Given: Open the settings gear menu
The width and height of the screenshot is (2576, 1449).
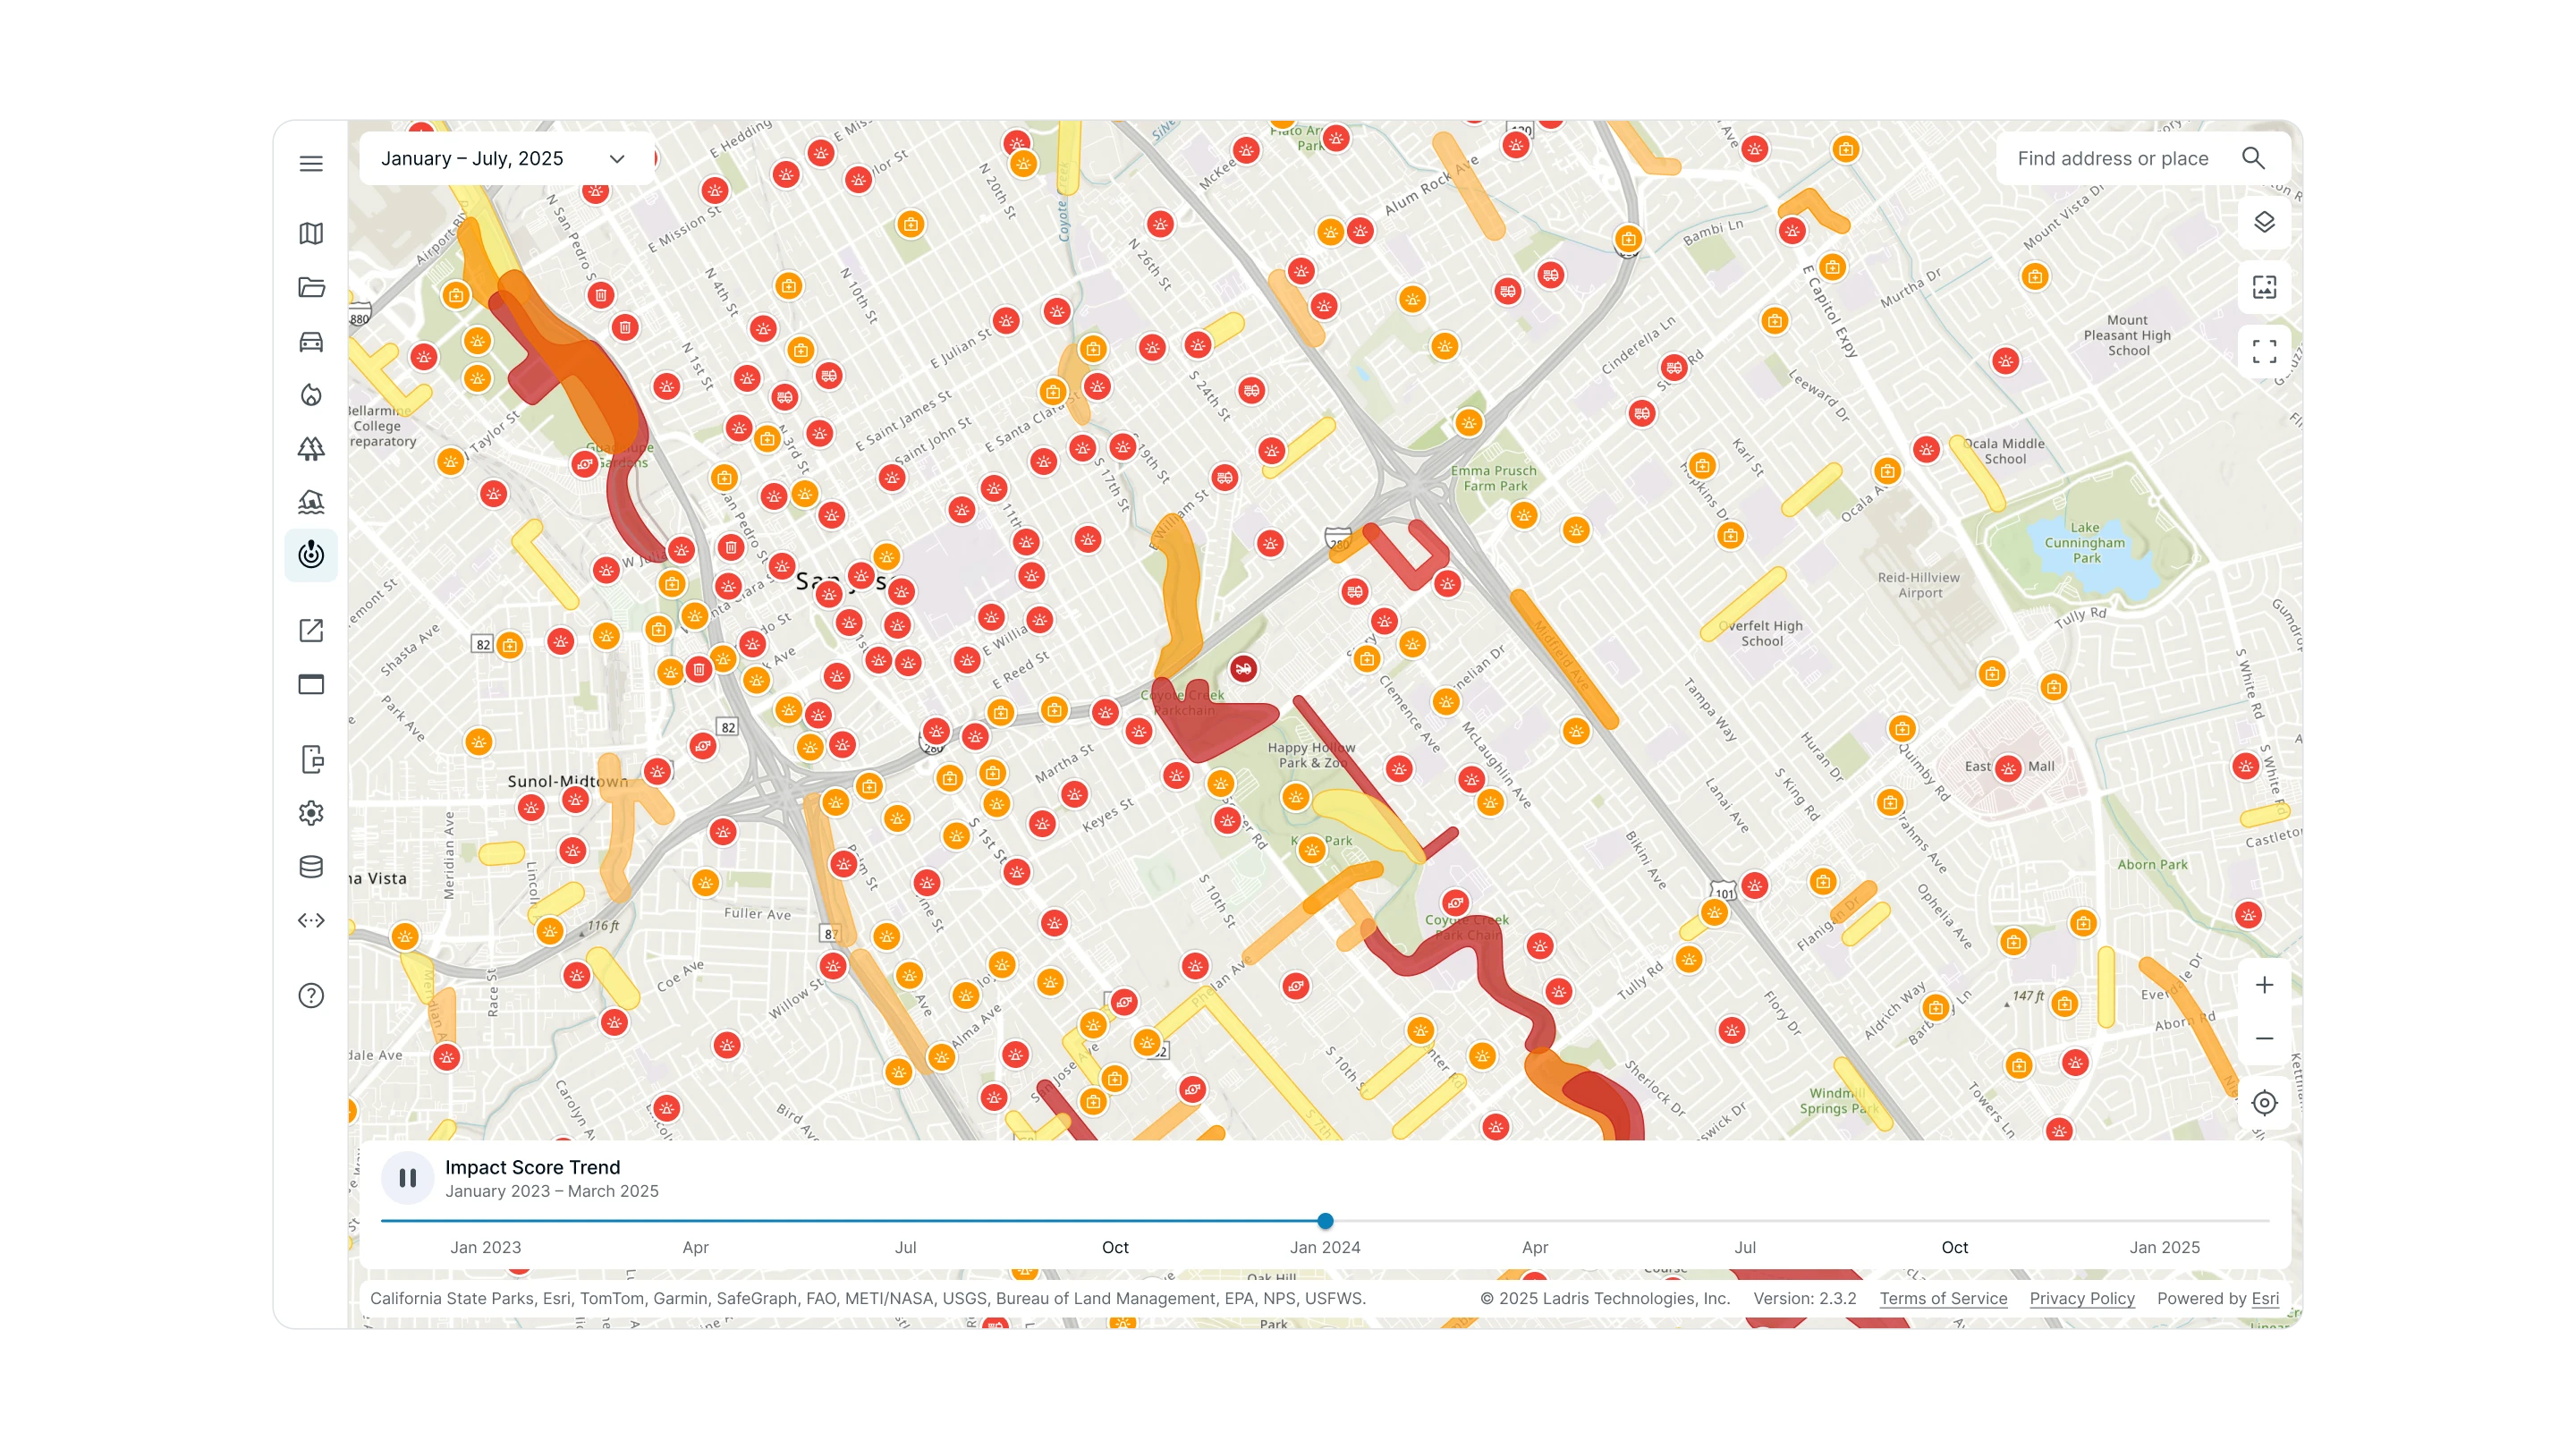Looking at the screenshot, I should [x=311, y=813].
